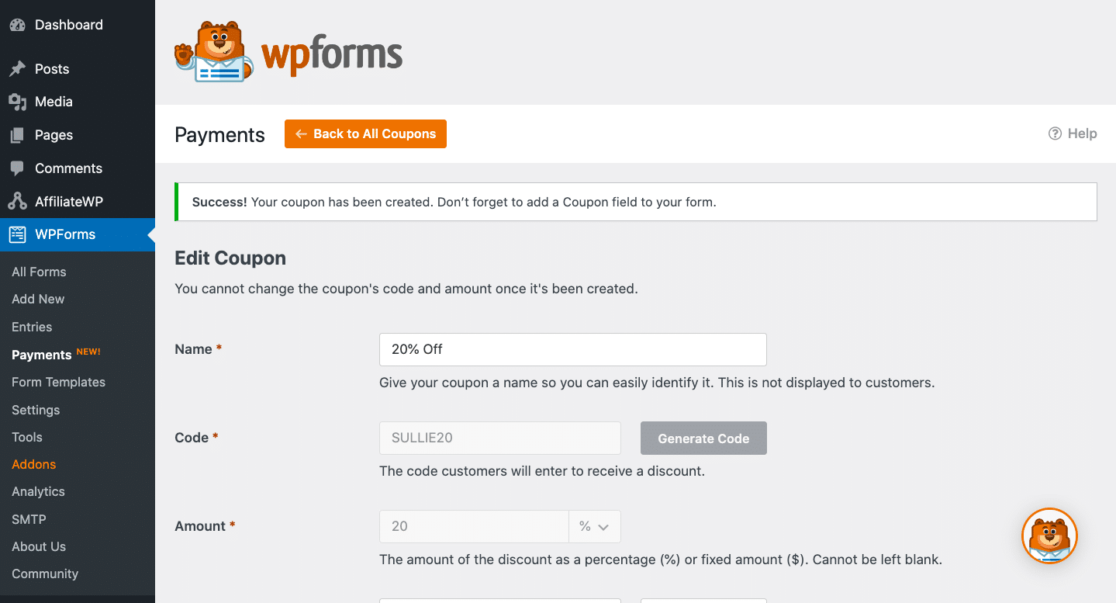This screenshot has height=603, width=1116.
Task: Click the coupon Code field SULLIE20
Action: [499, 438]
